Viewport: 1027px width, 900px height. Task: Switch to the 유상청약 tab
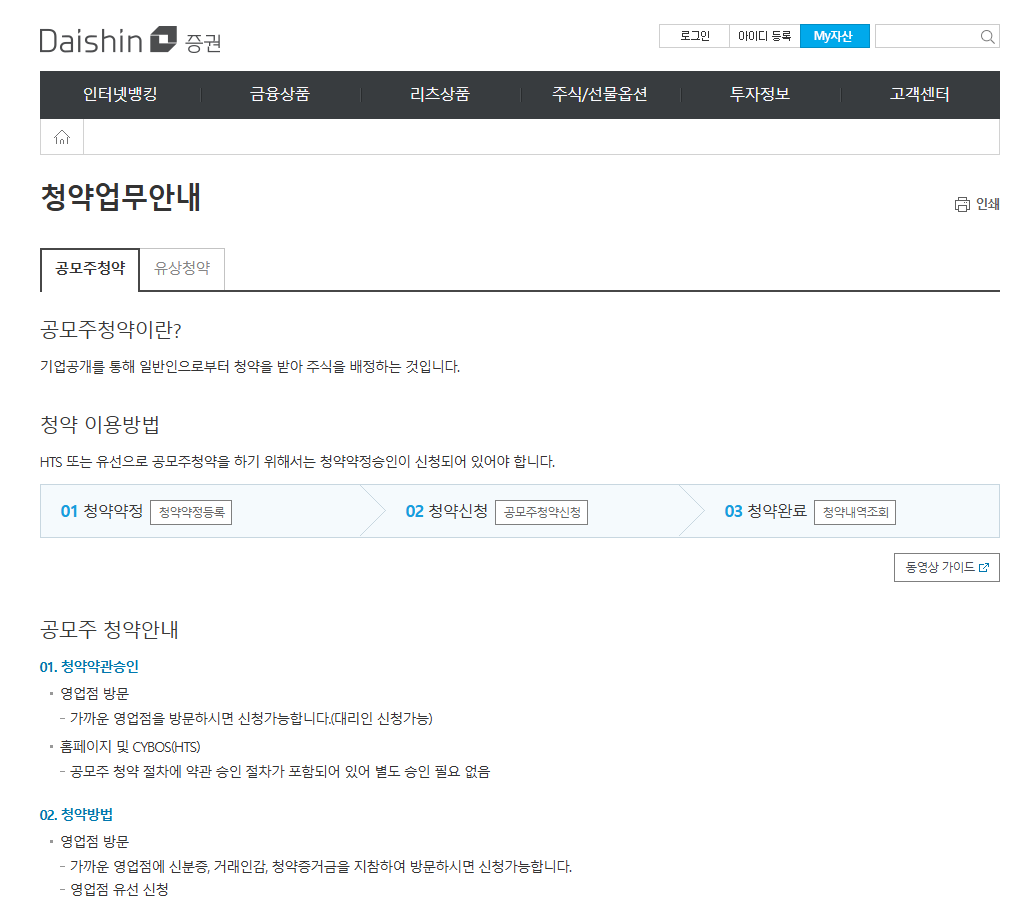tap(181, 270)
